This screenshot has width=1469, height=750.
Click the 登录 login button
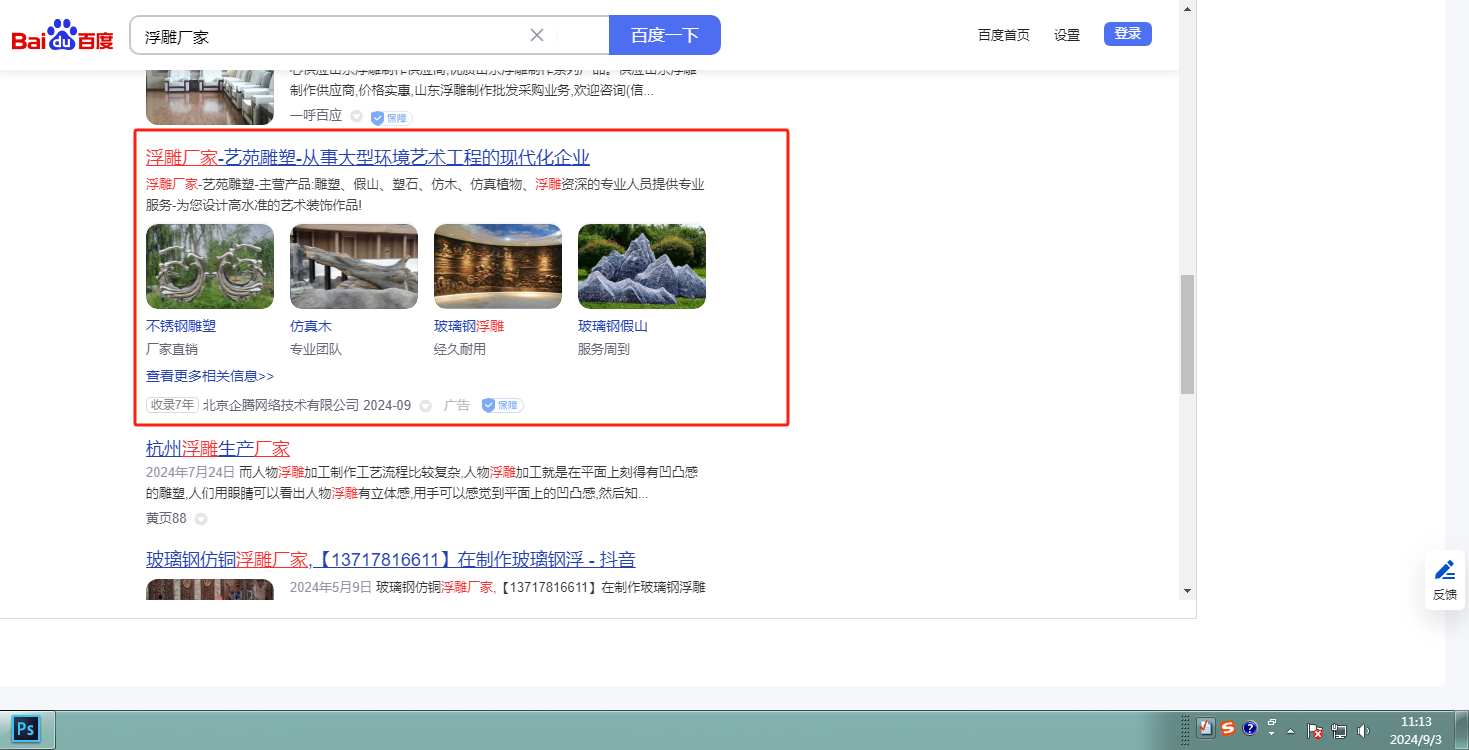click(x=1127, y=34)
